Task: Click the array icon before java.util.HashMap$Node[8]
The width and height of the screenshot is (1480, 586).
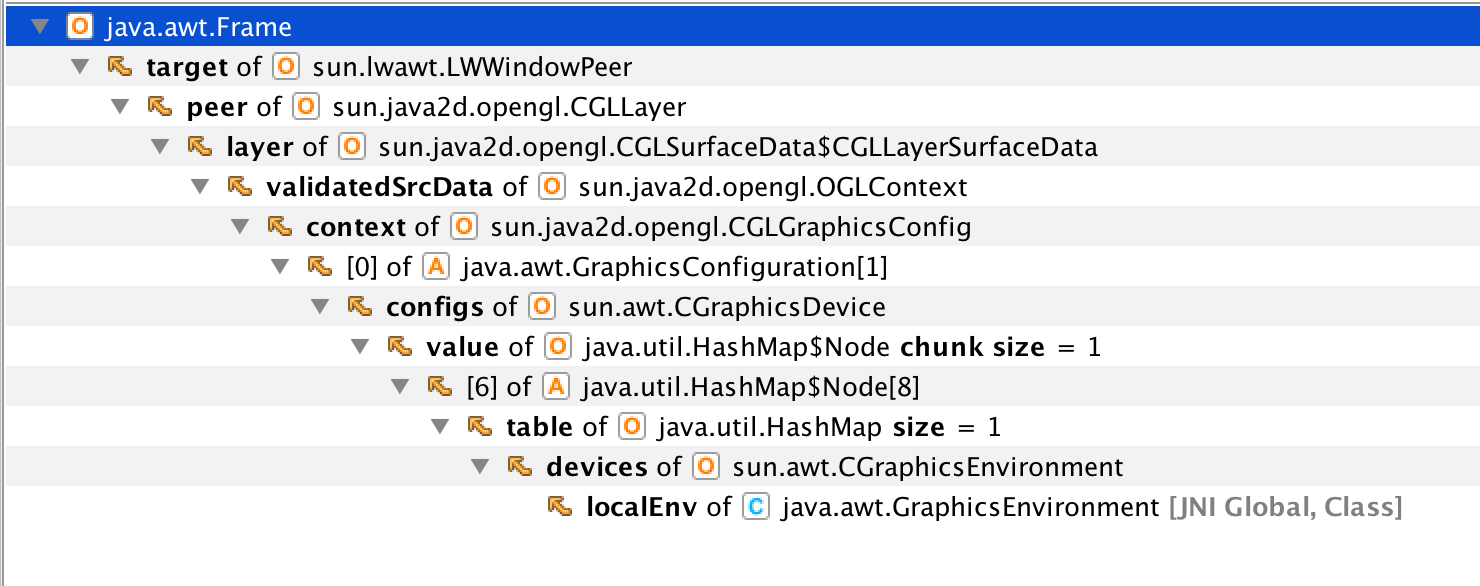Action: 555,387
